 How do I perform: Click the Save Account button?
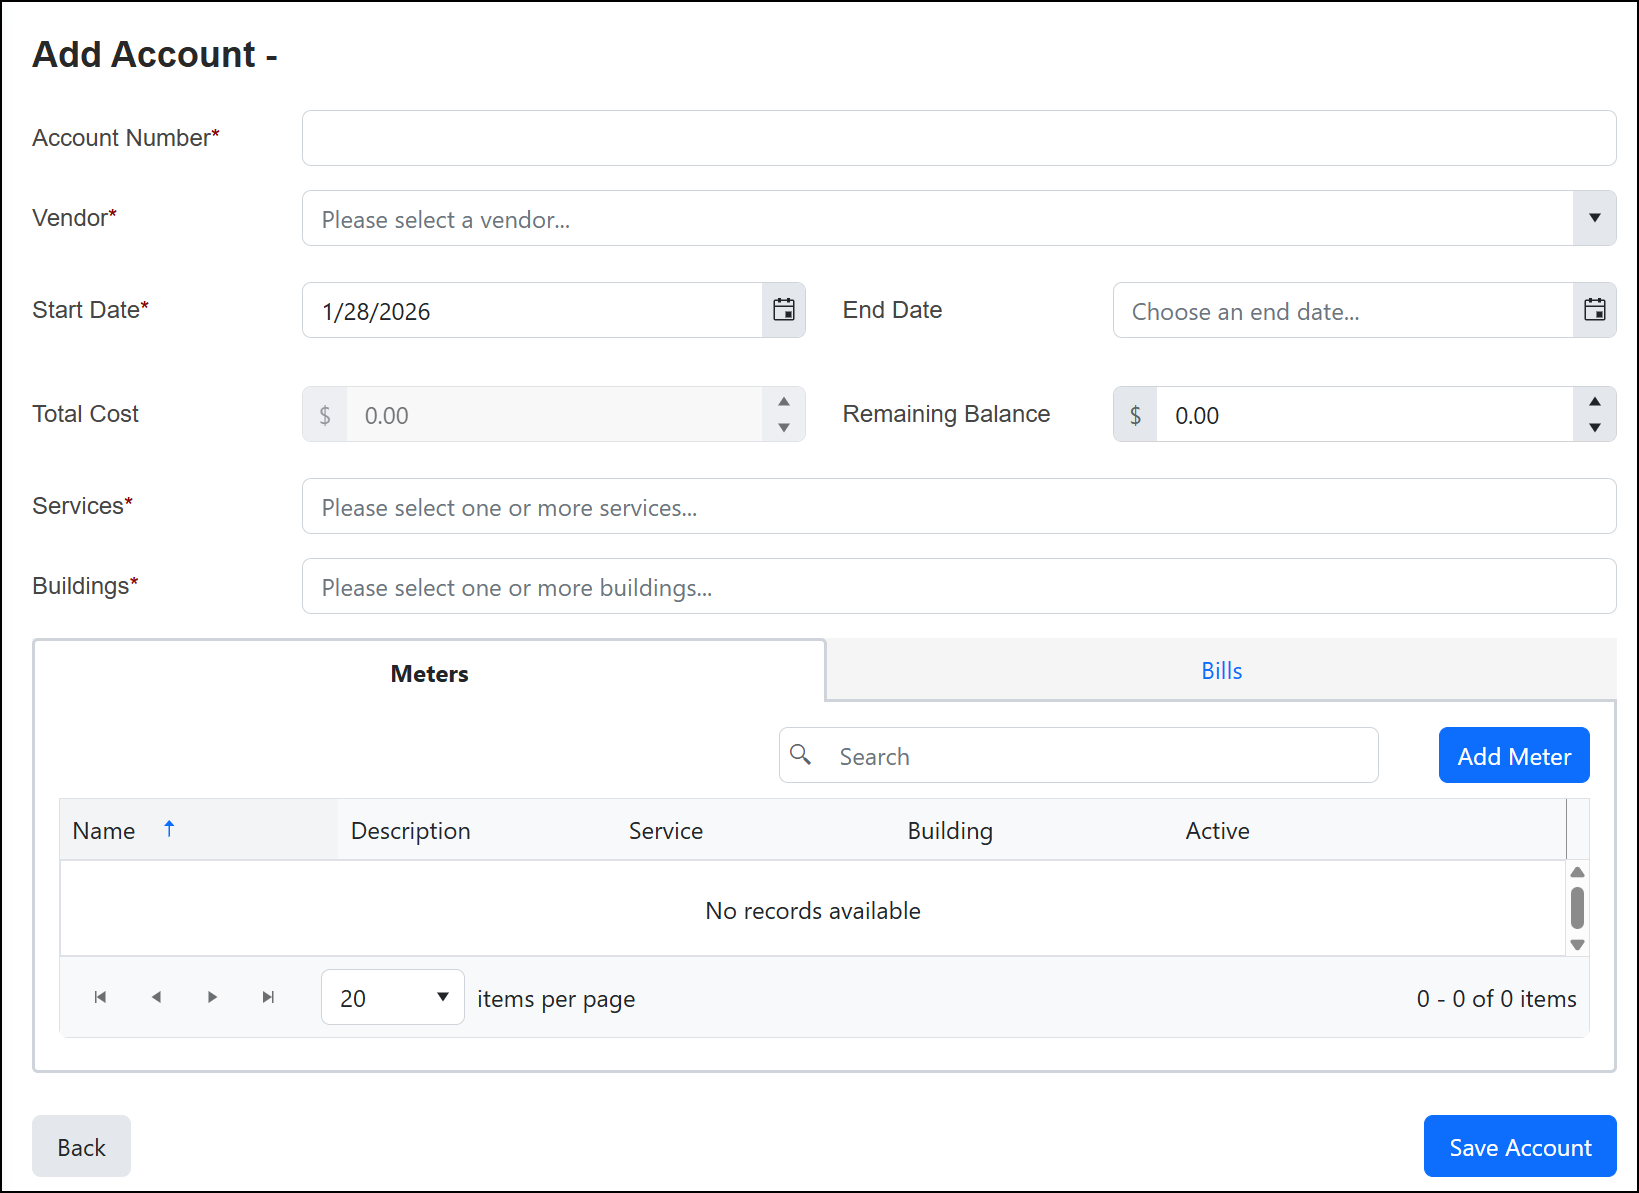[x=1519, y=1147]
